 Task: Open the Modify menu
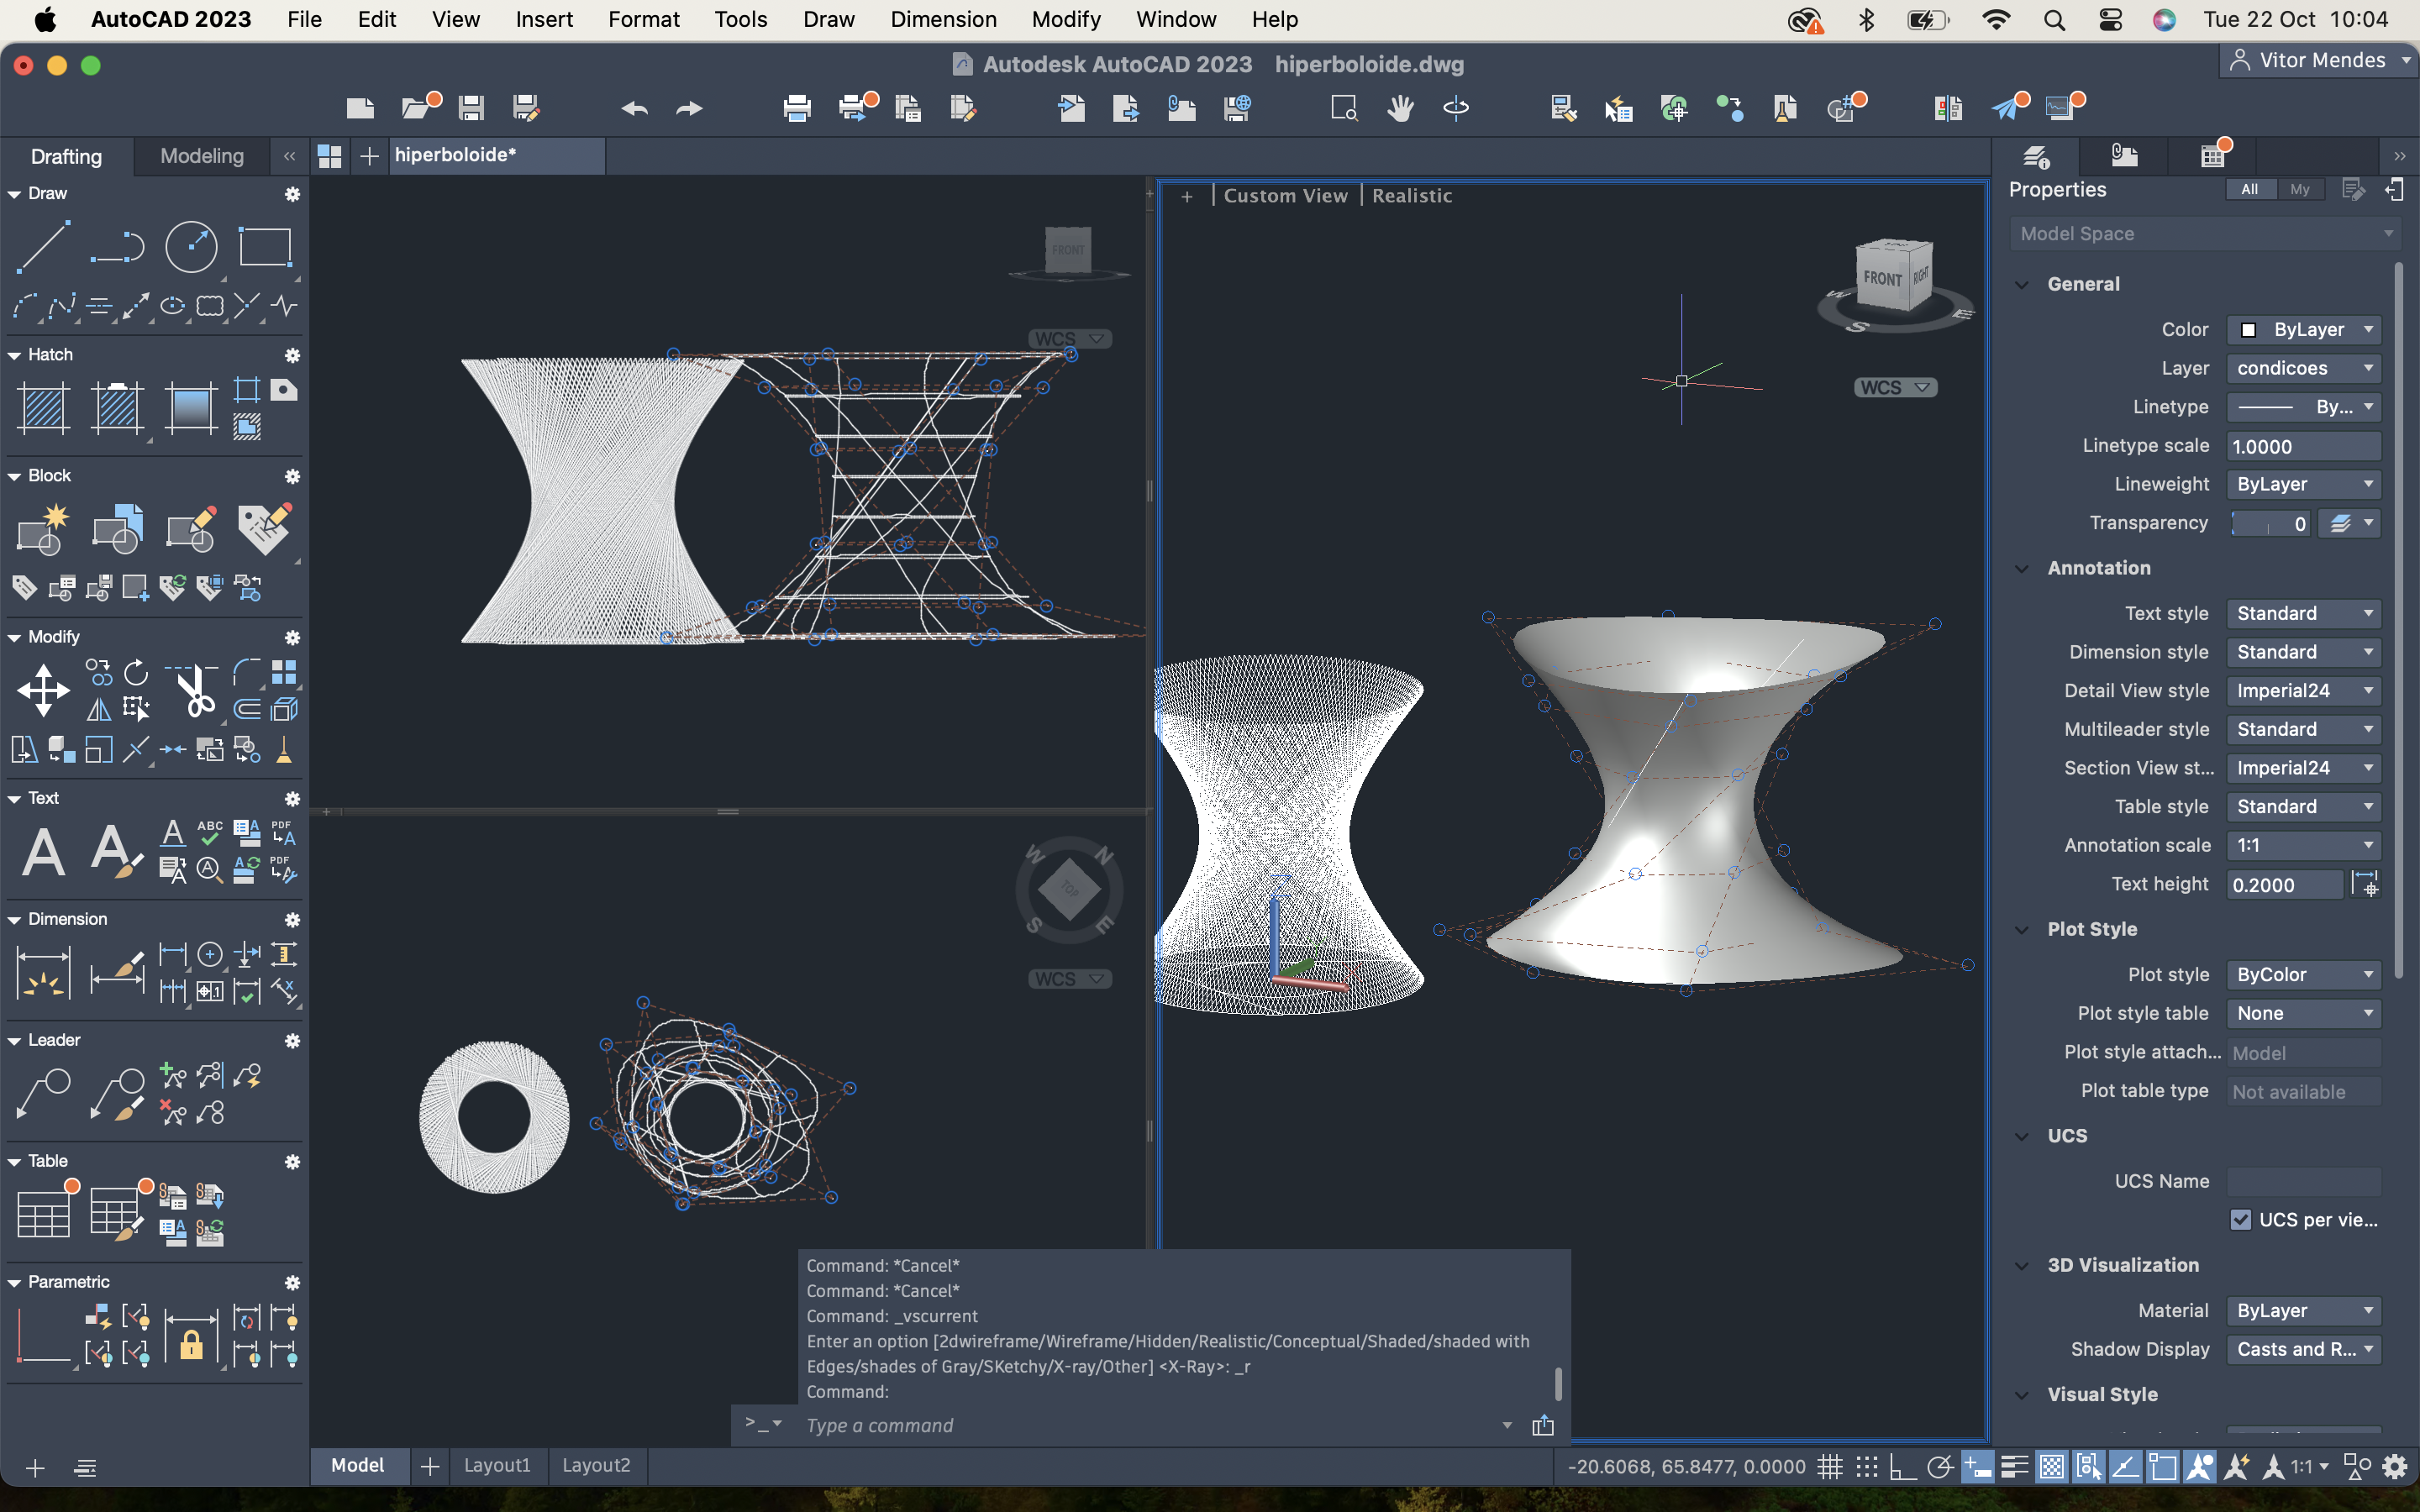click(1066, 19)
